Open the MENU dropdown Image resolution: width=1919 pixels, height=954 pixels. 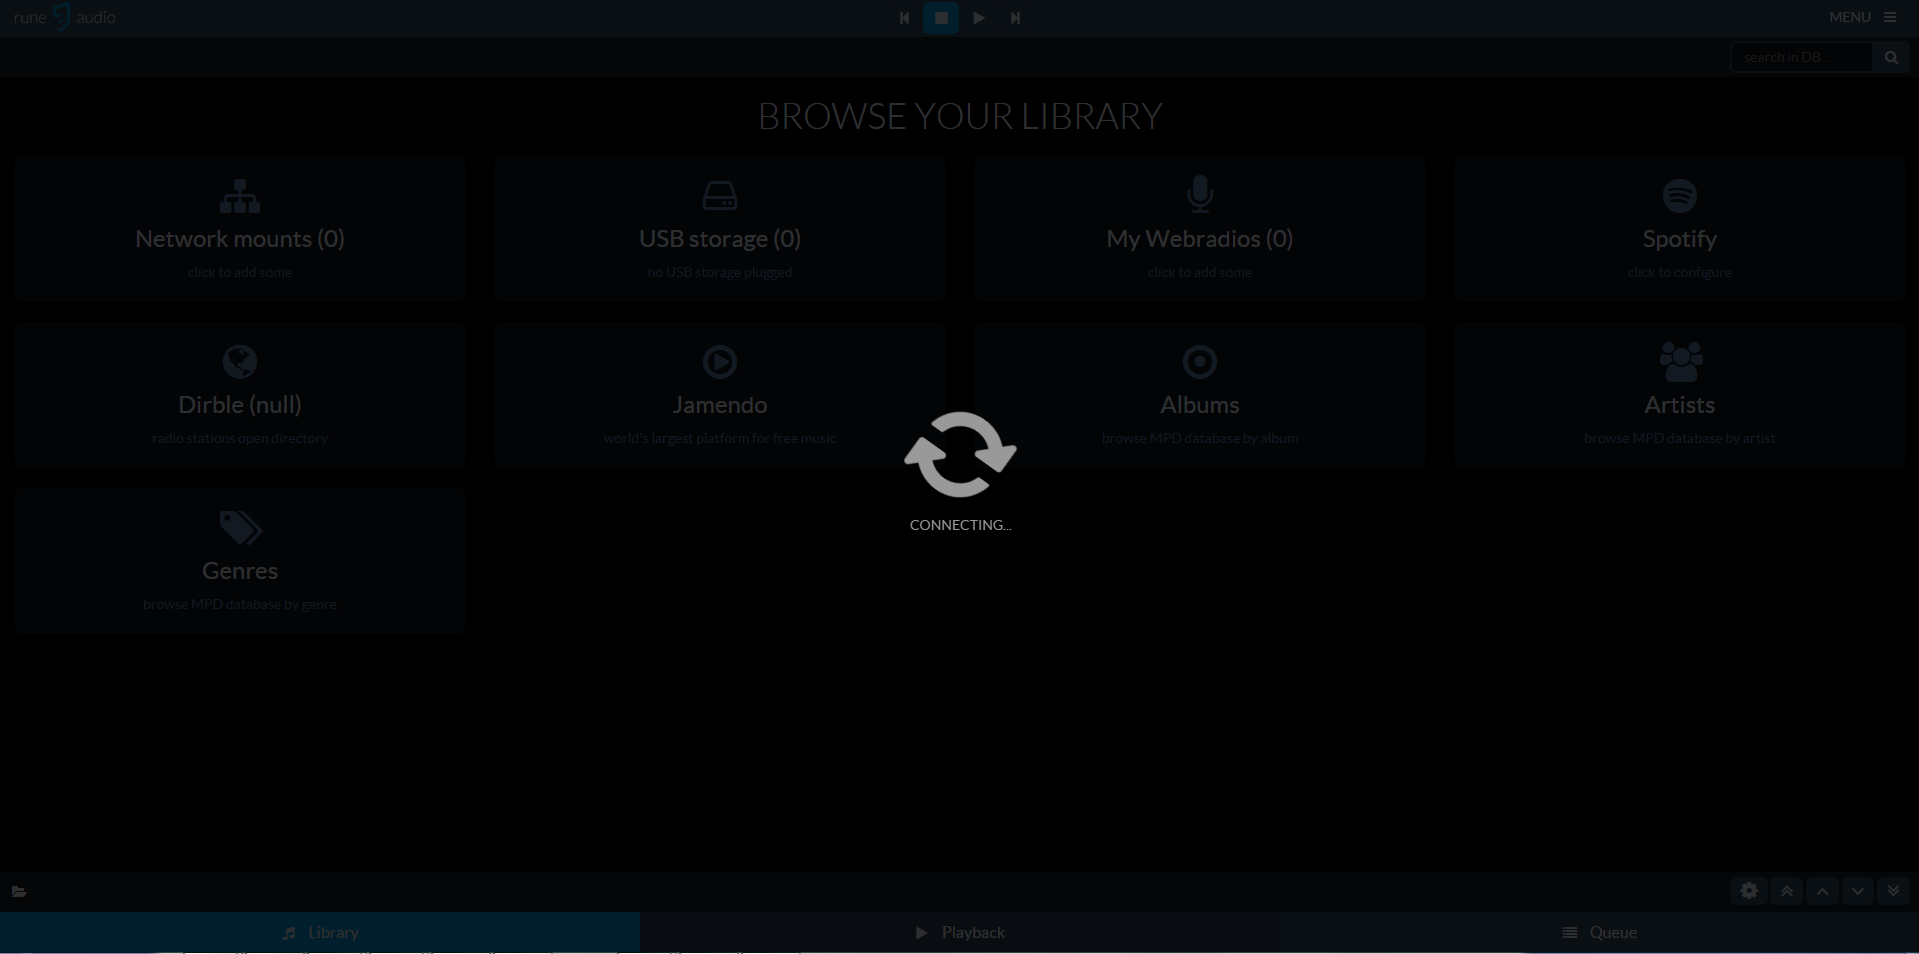[1862, 17]
